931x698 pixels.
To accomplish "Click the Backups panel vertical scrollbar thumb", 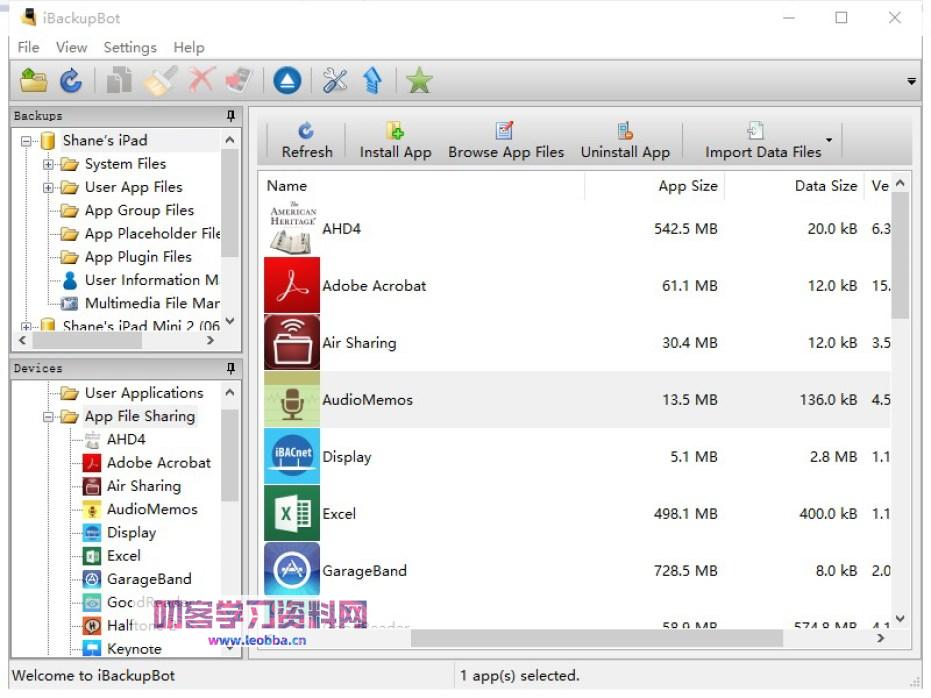I will (x=230, y=203).
